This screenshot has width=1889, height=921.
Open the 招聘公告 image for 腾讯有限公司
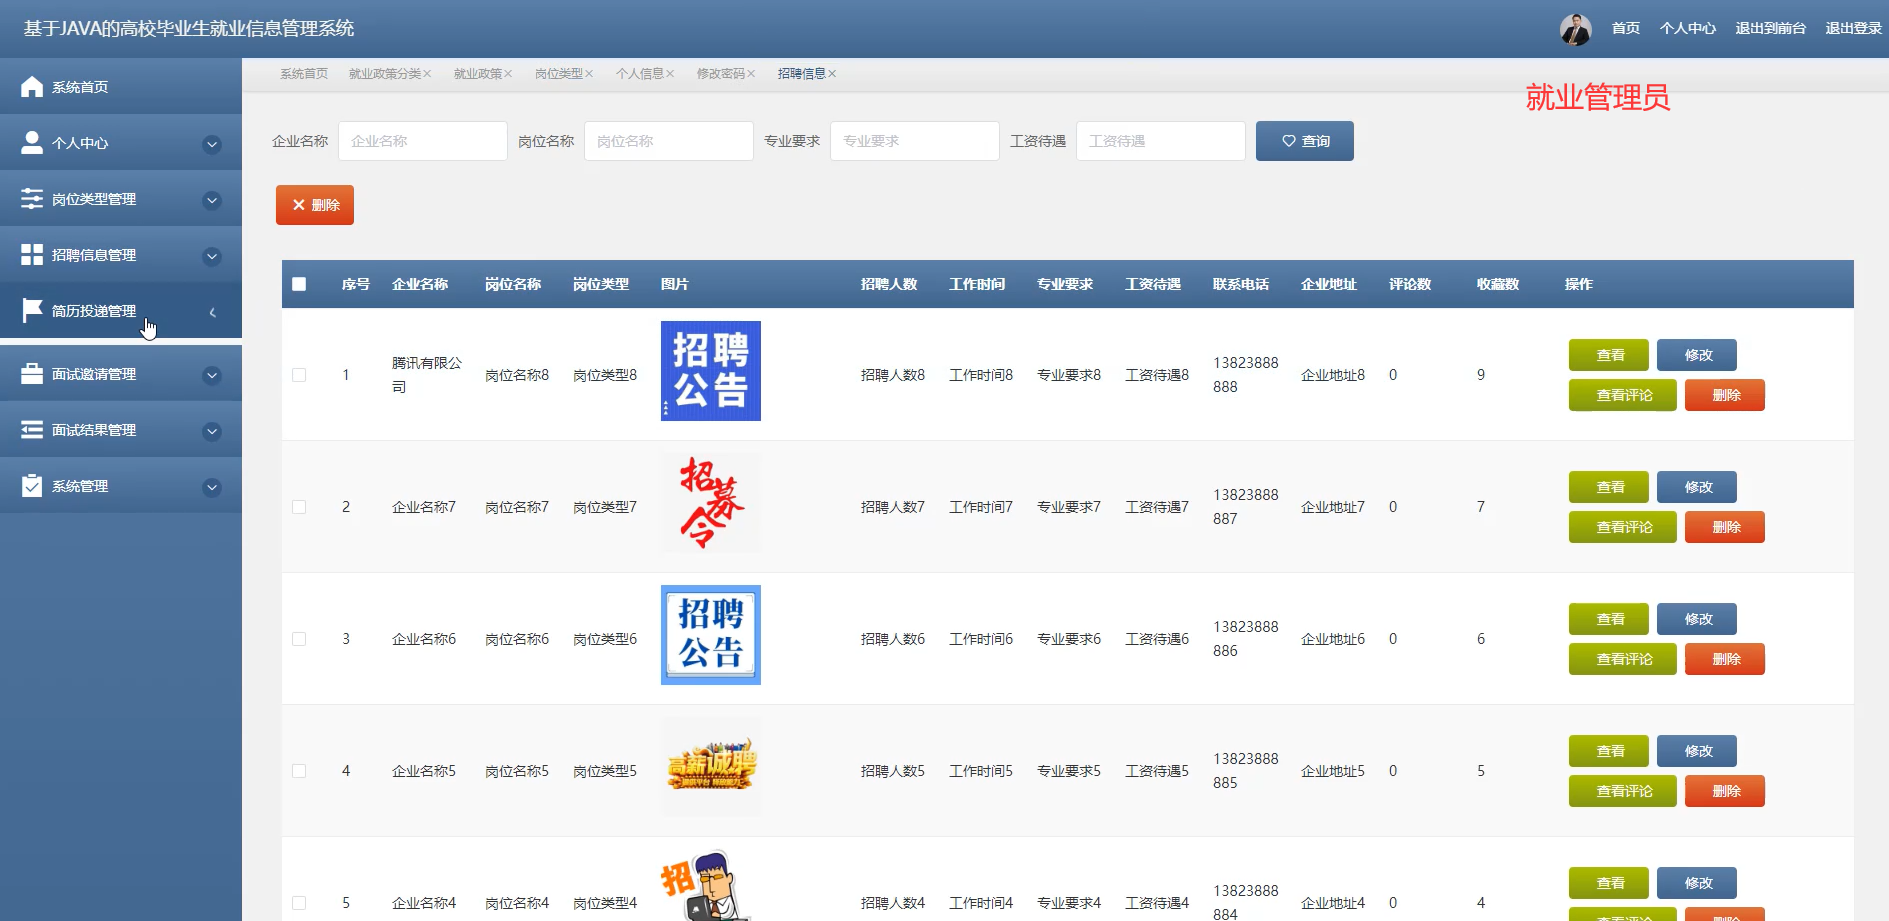711,371
